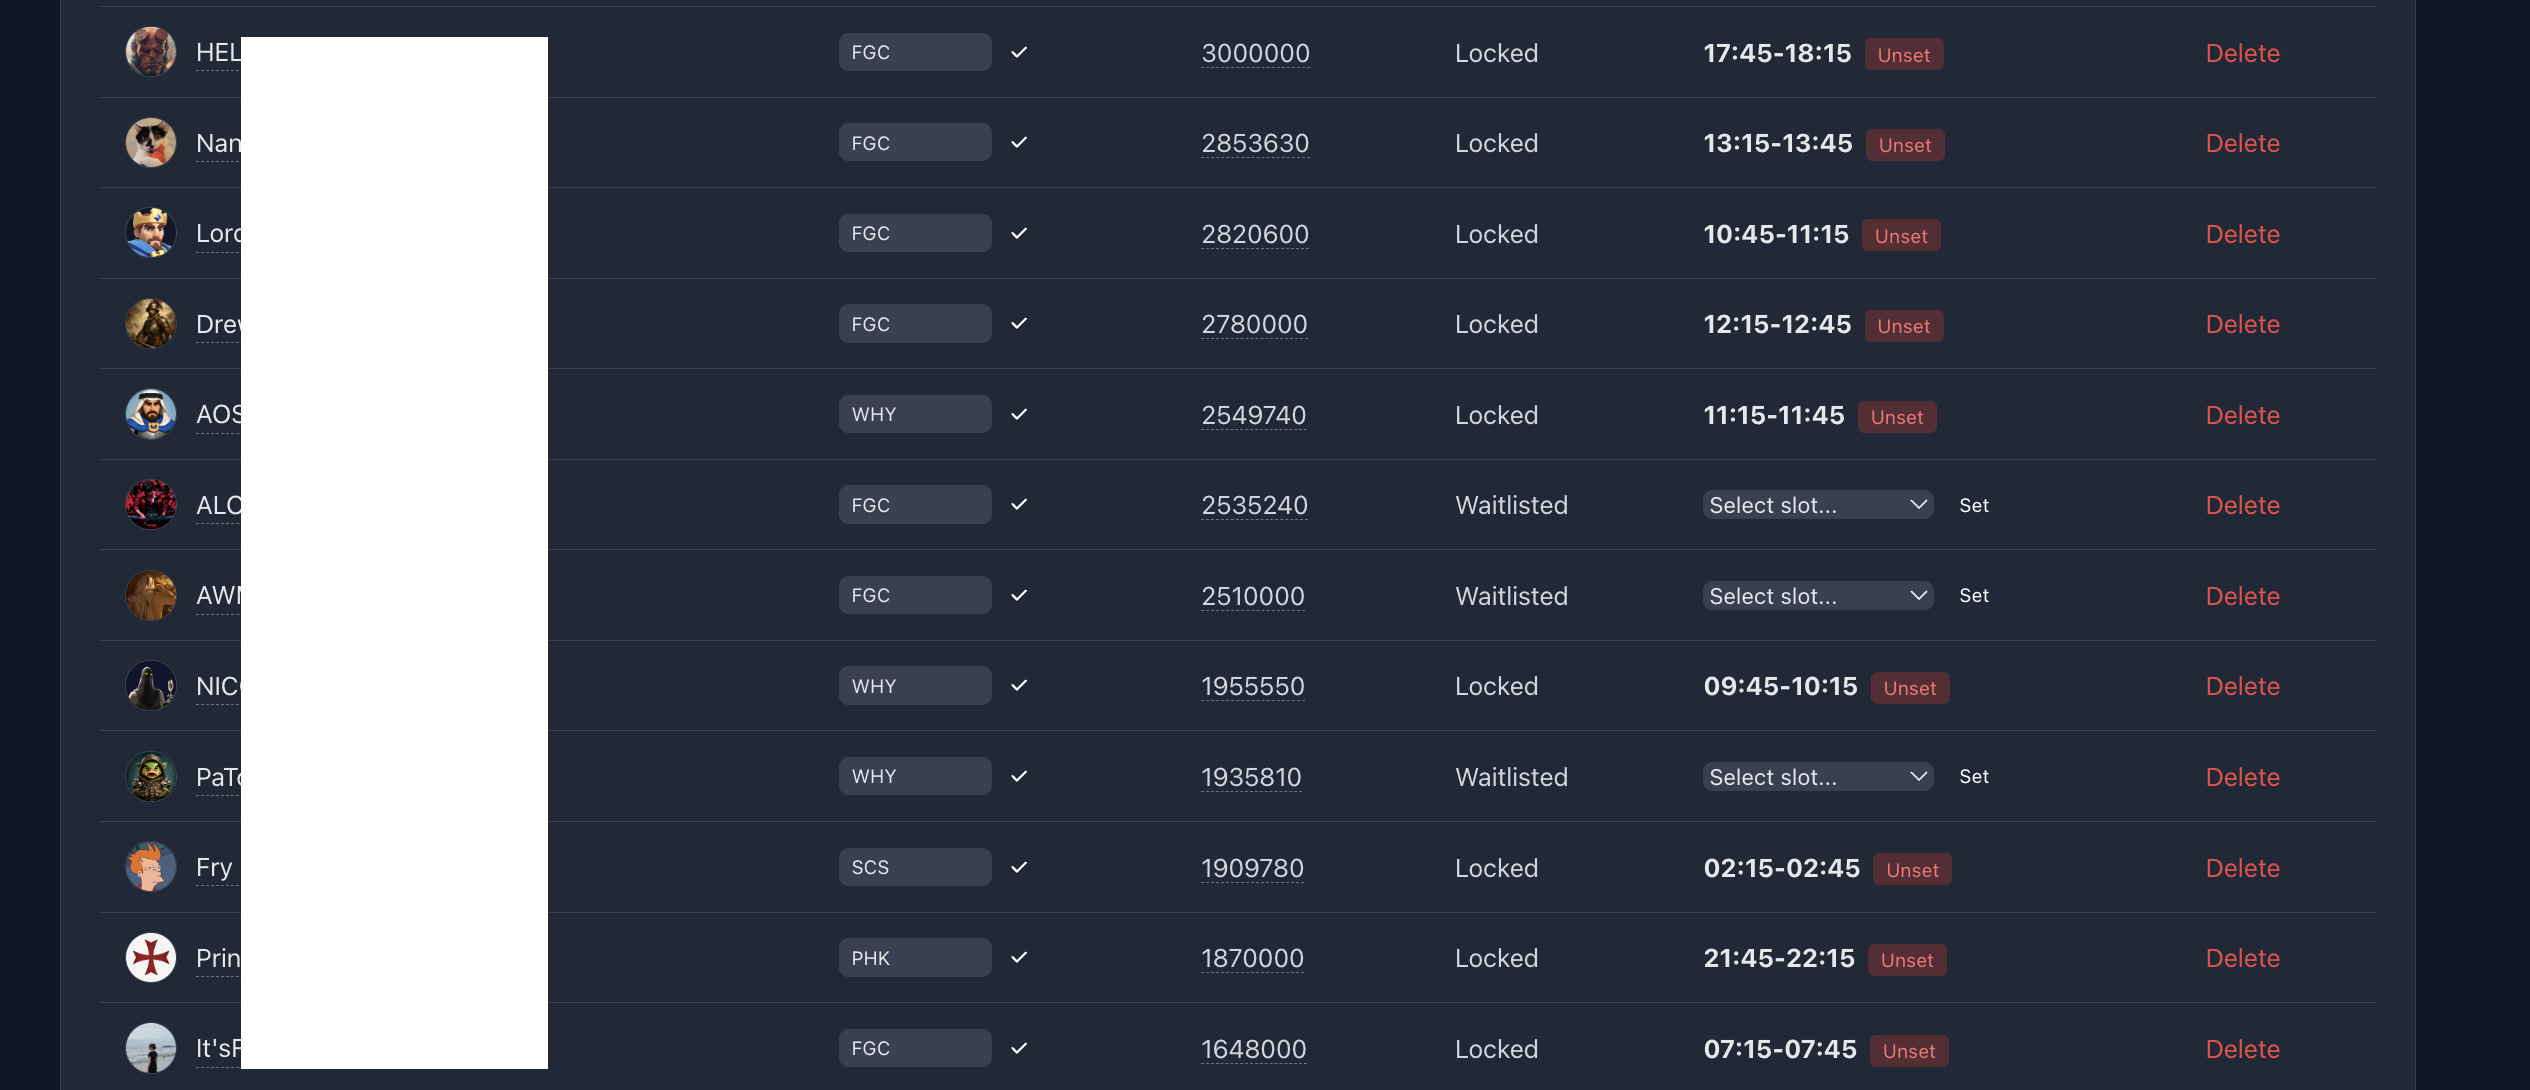Open Select slot dropdown in 2535240 row
Image resolution: width=2530 pixels, height=1090 pixels.
pos(1818,505)
